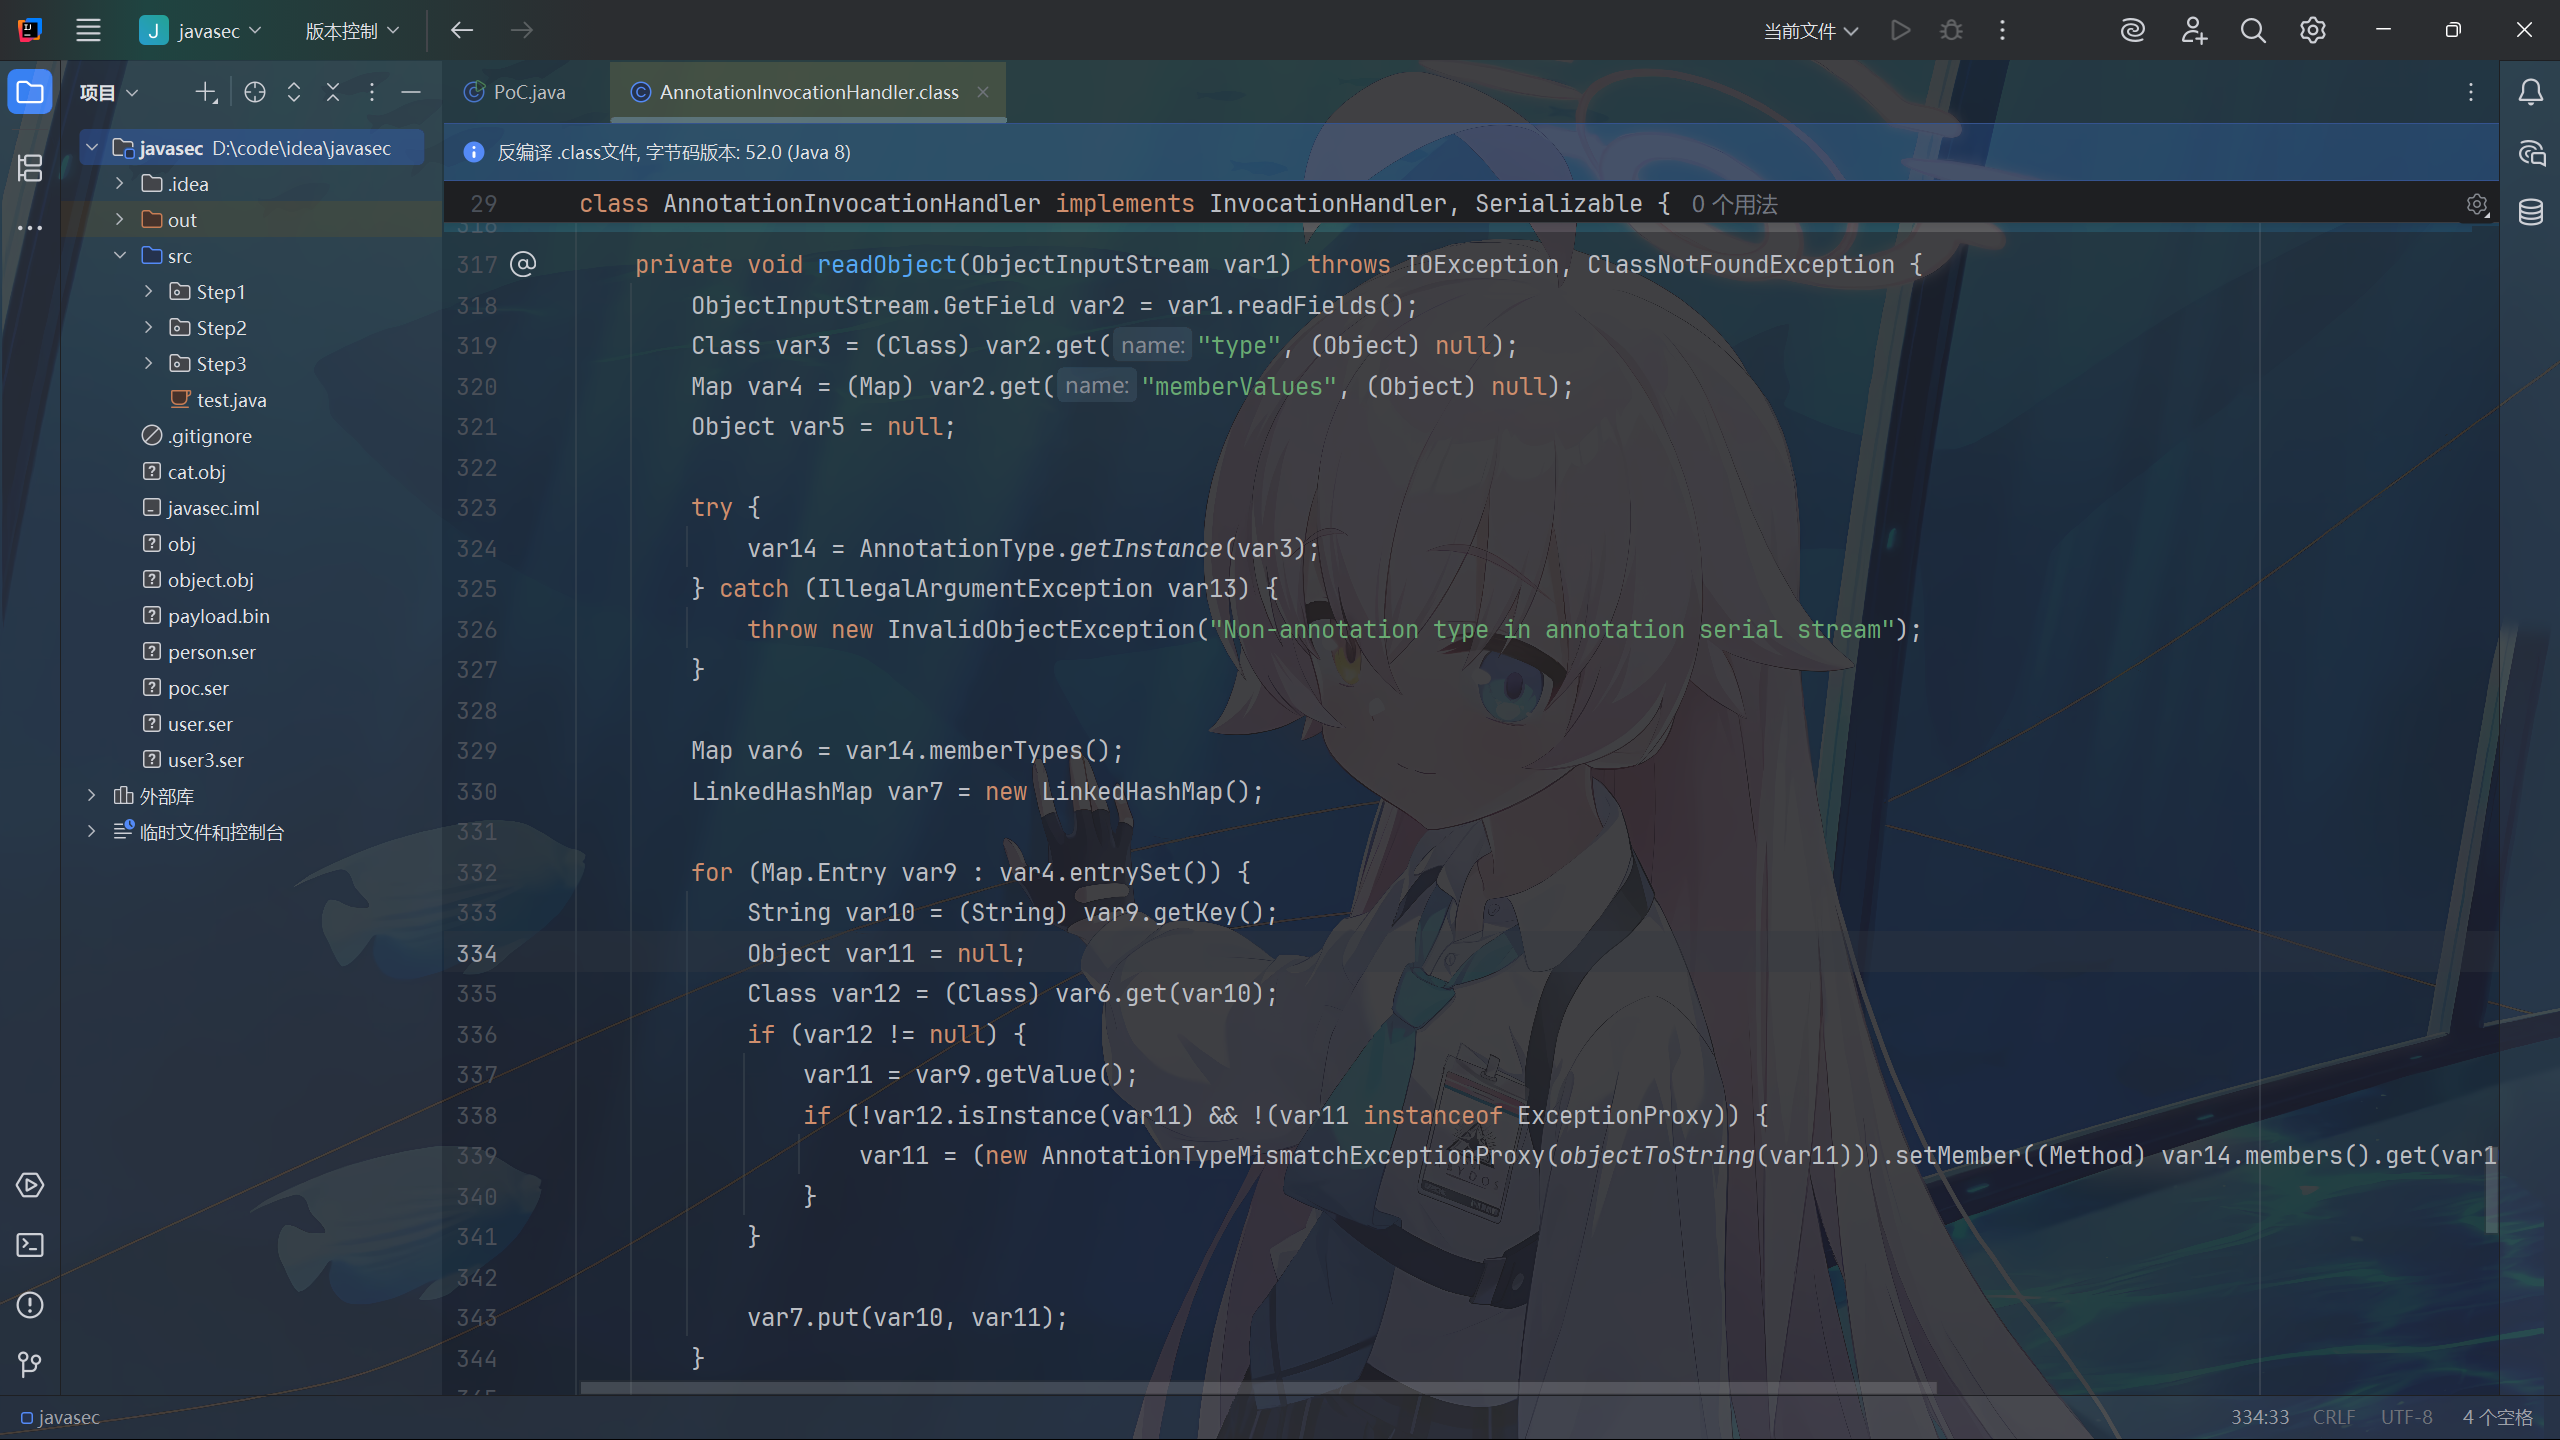2560x1440 pixels.
Task: Select the AnnotationInvocationHandler.class tab
Action: point(809,92)
